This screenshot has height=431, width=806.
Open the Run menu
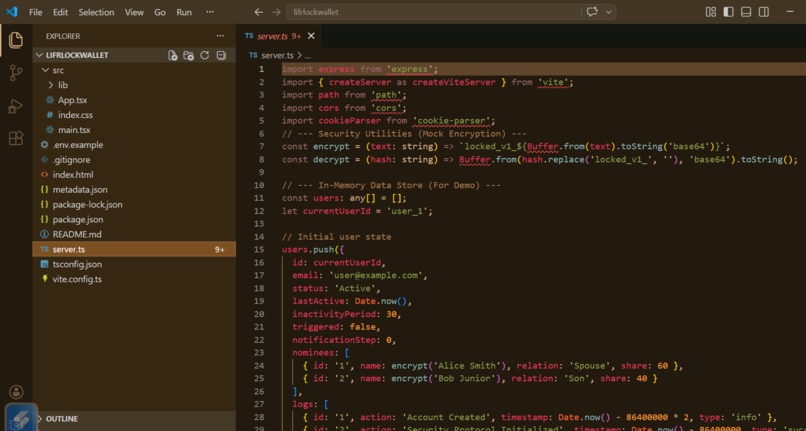coord(184,12)
